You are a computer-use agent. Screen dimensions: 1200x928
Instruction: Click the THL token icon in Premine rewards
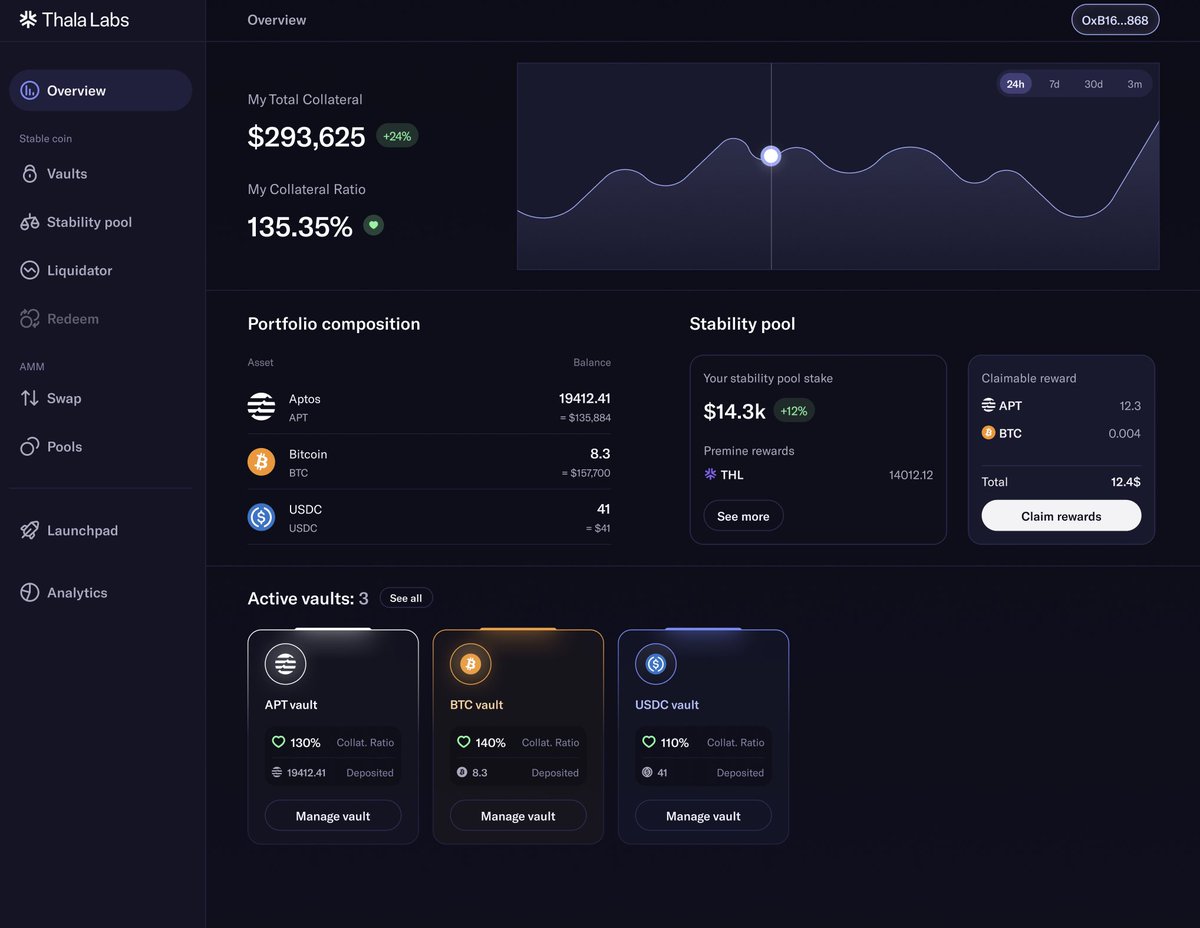711,474
